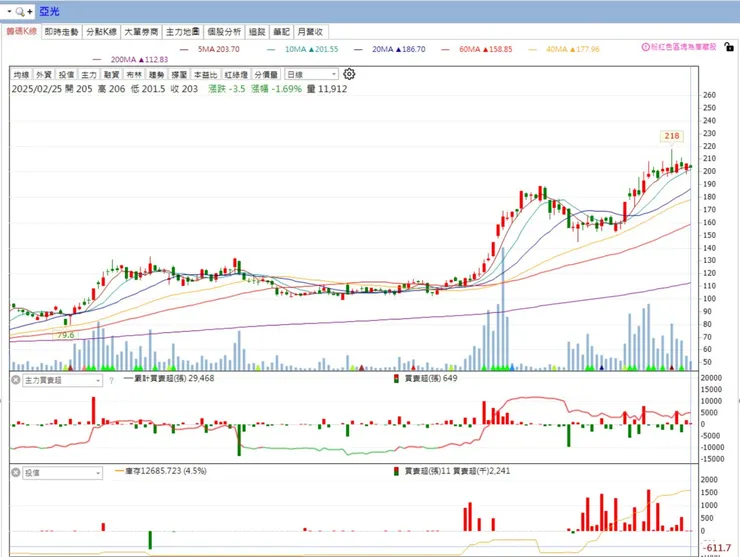Click the purple line swatch beside 200MA
Viewport: 740px width, 557px height.
point(97,59)
